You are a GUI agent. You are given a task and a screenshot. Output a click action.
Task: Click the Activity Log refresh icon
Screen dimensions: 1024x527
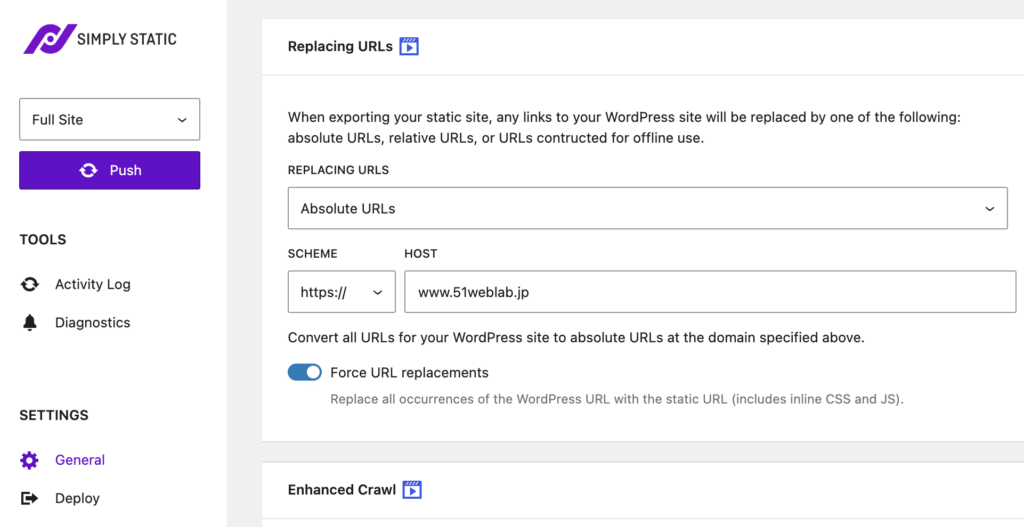click(x=30, y=284)
